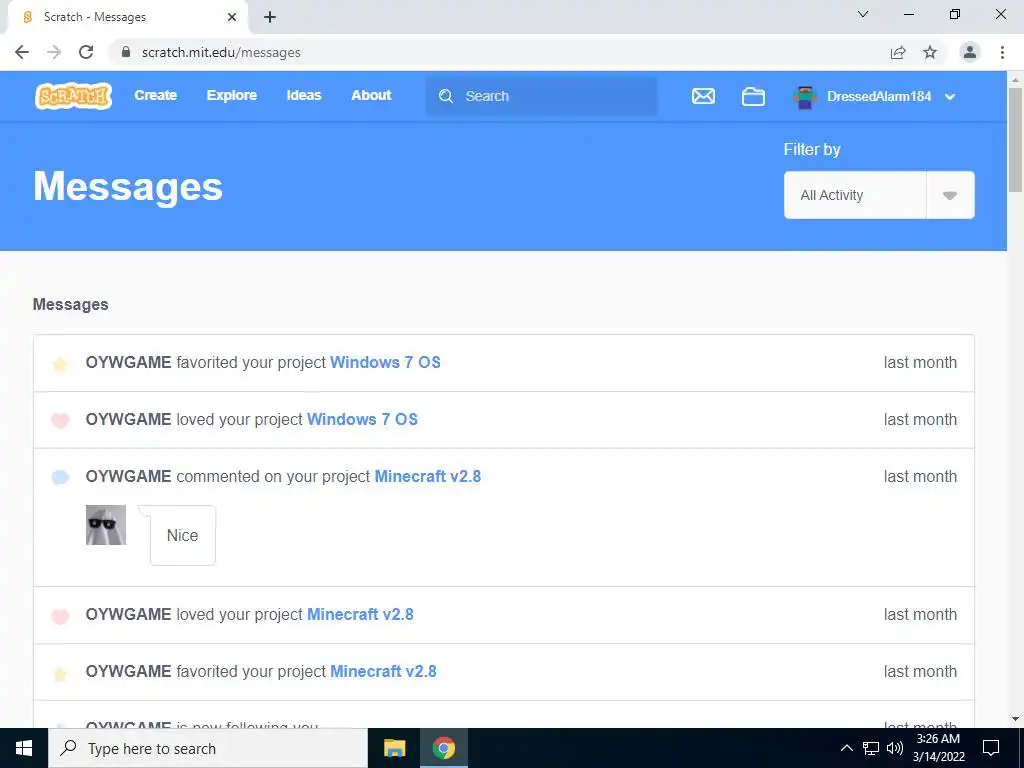Click the share page icon in address bar

[x=898, y=52]
